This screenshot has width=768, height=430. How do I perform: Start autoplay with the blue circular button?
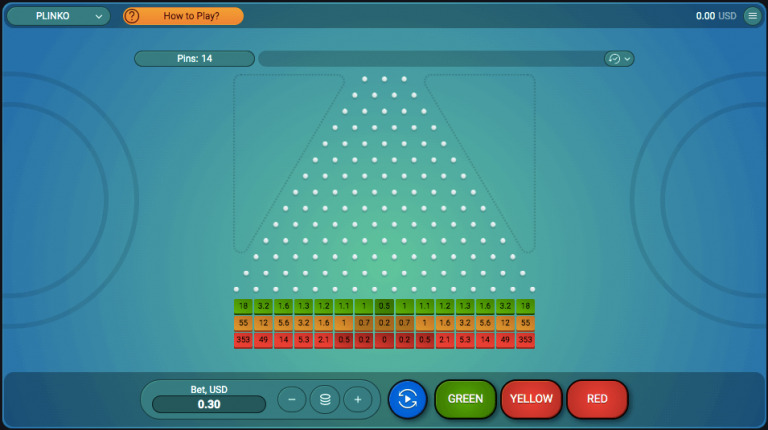point(407,399)
